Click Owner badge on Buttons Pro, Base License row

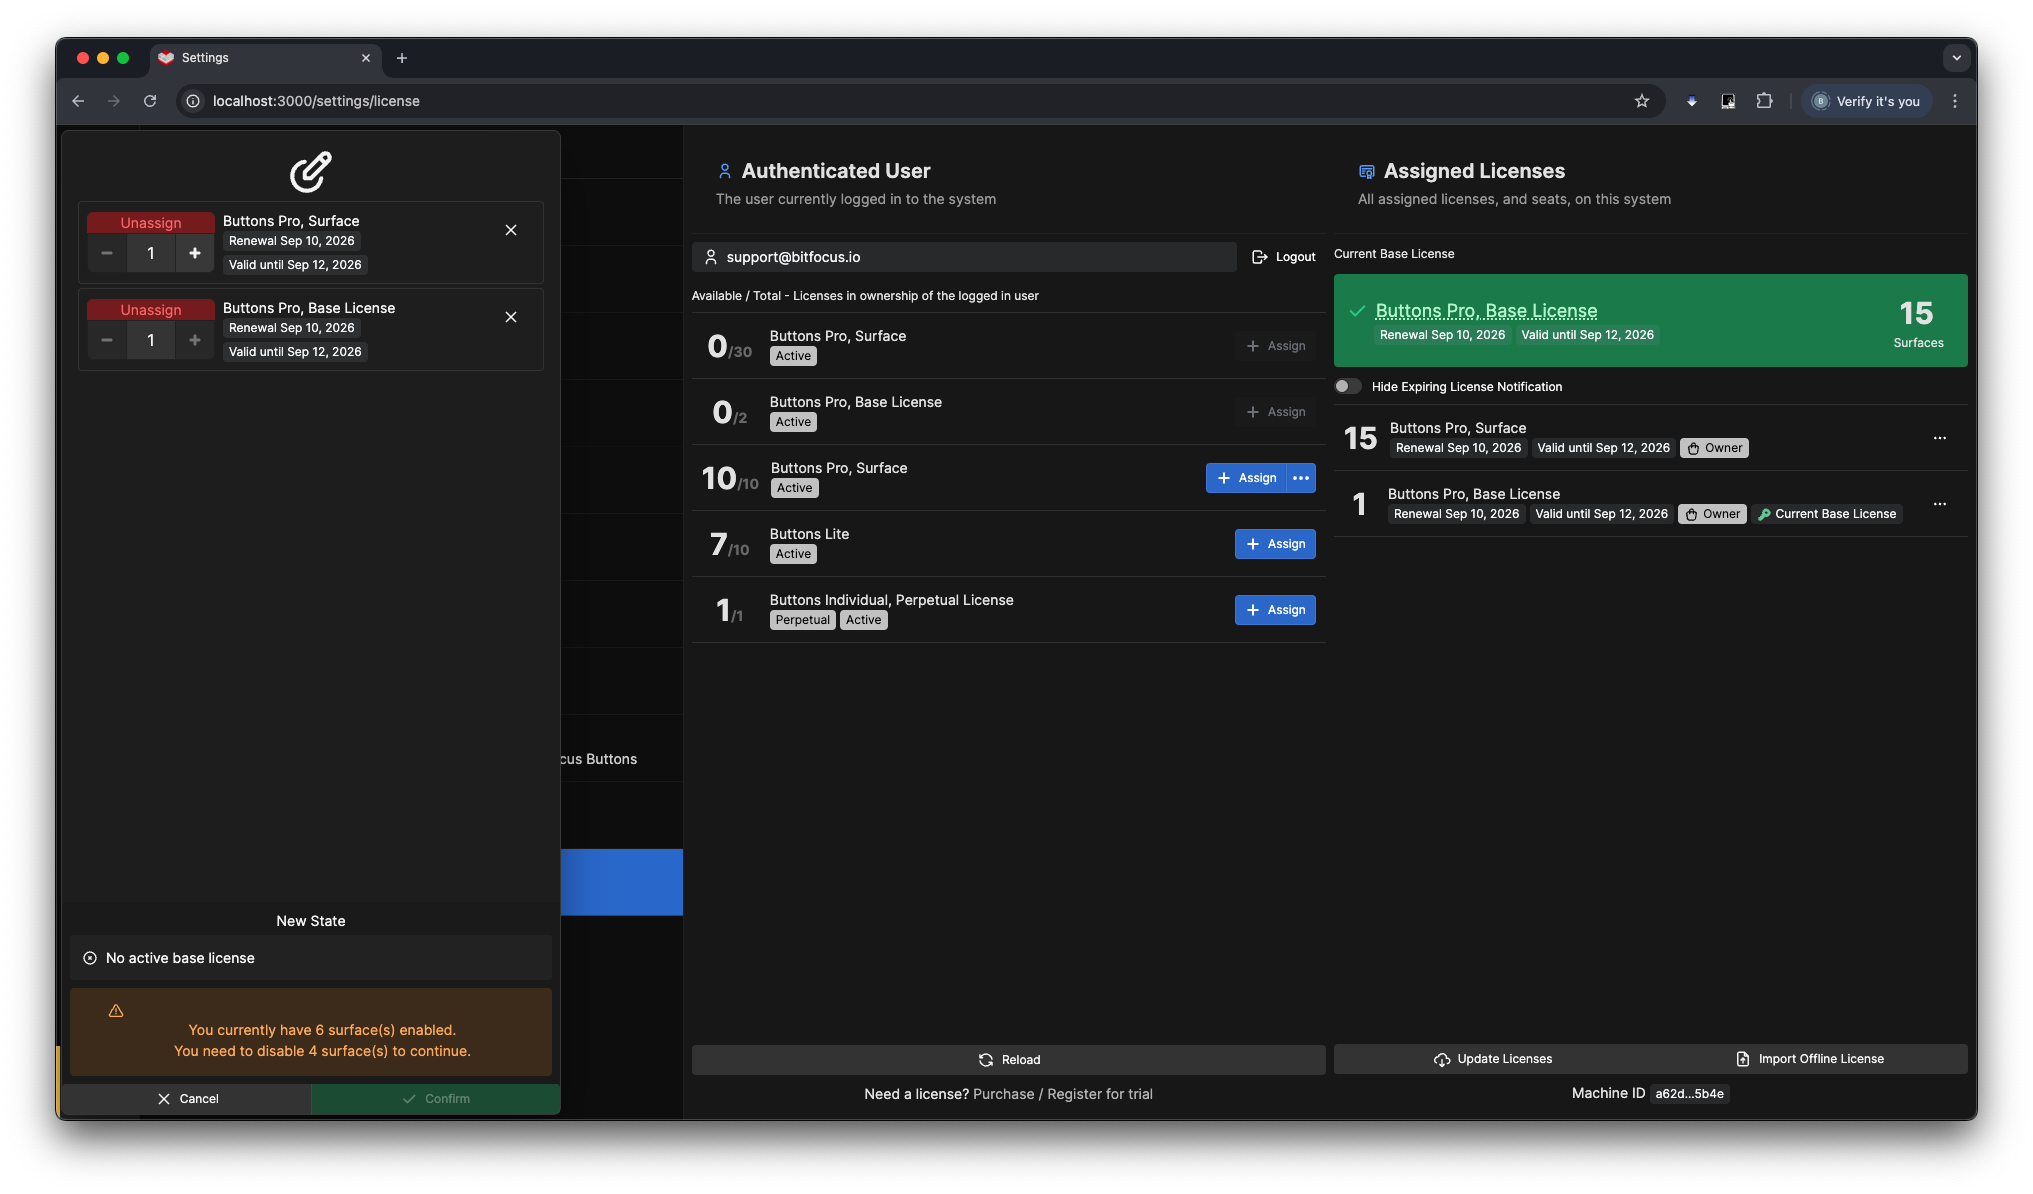1713,514
